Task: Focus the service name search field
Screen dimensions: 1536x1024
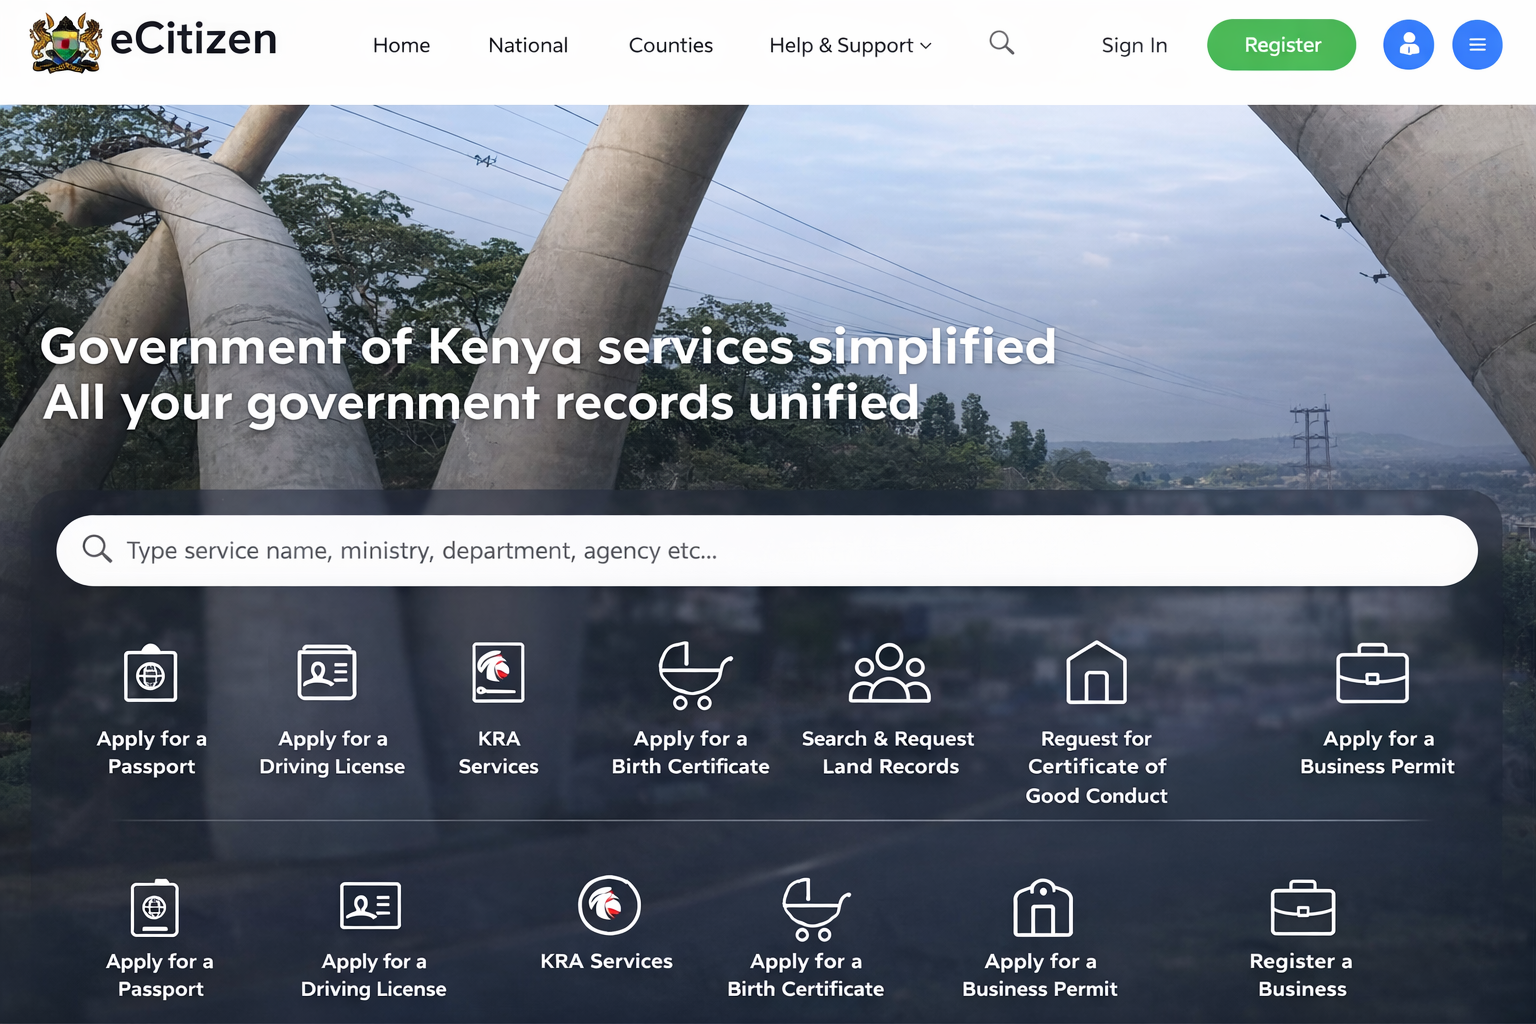Action: (x=766, y=550)
